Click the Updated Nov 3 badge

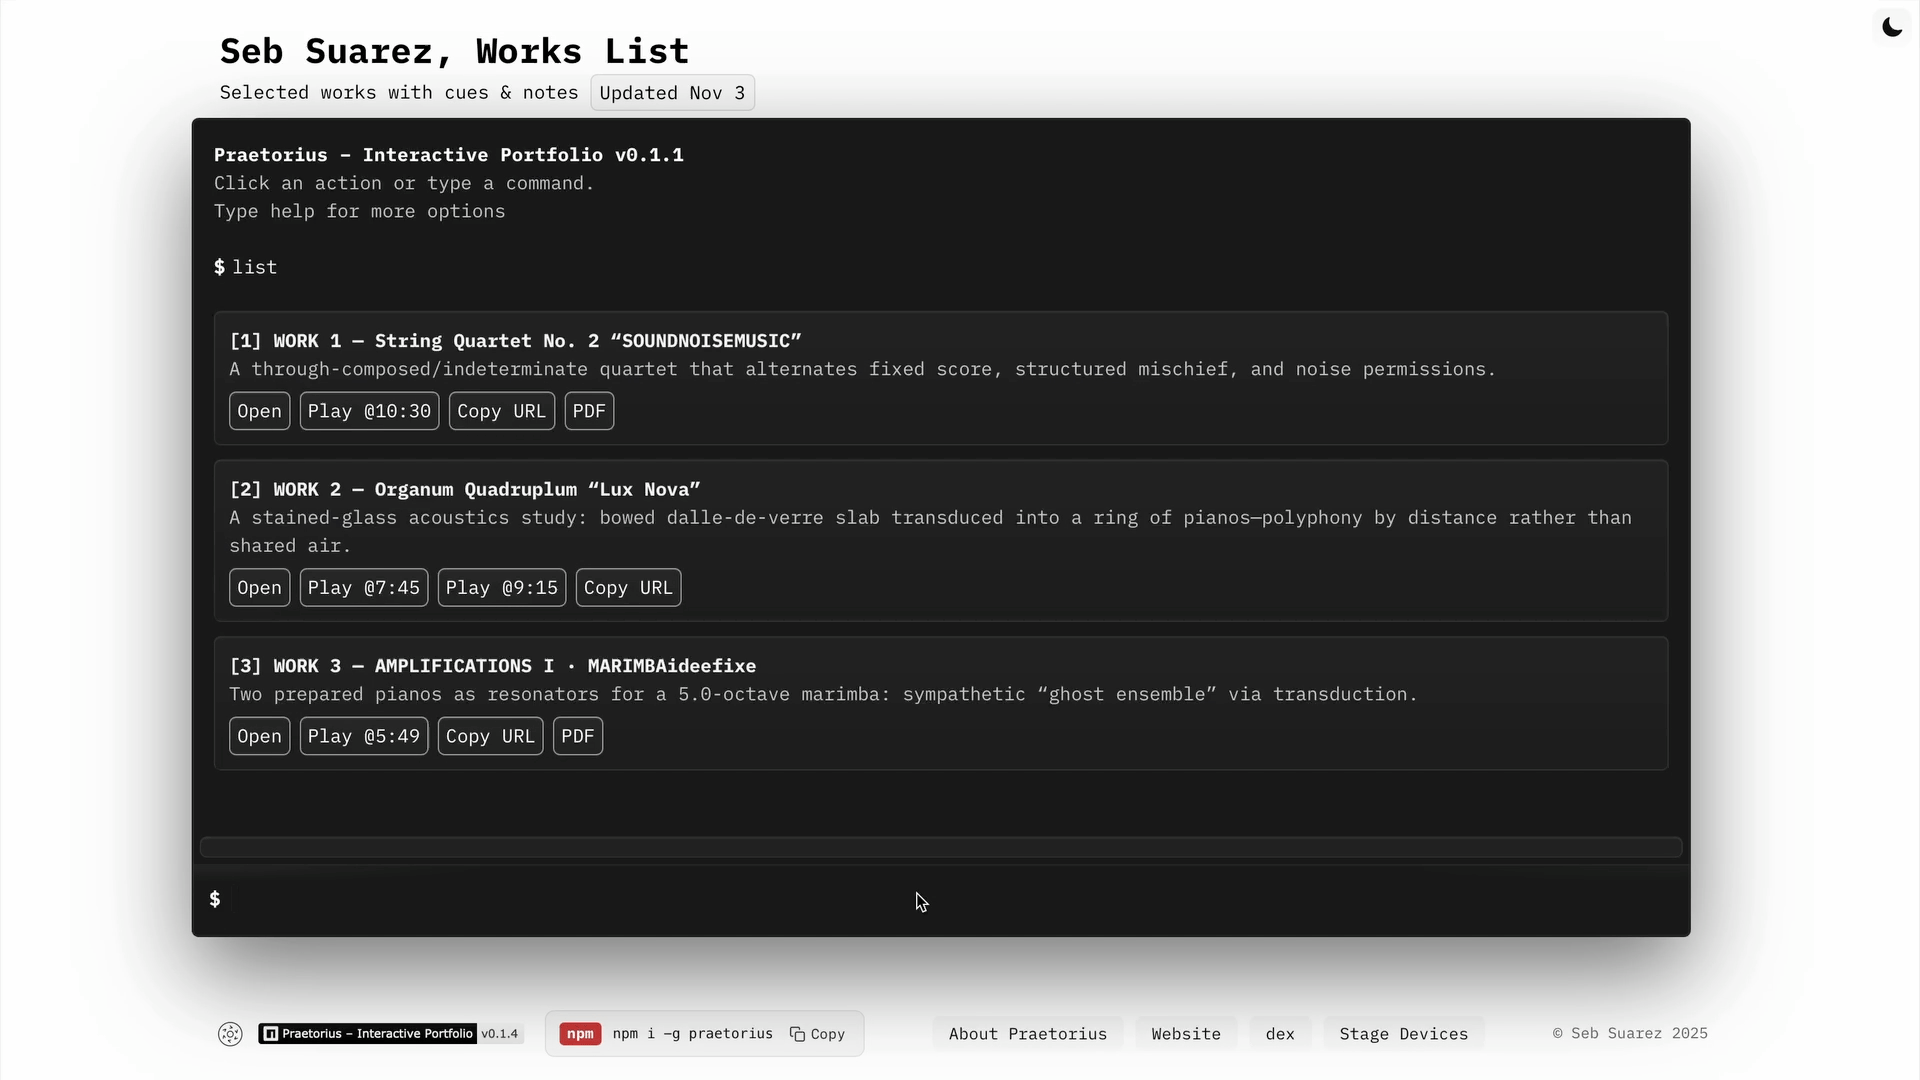coord(672,92)
